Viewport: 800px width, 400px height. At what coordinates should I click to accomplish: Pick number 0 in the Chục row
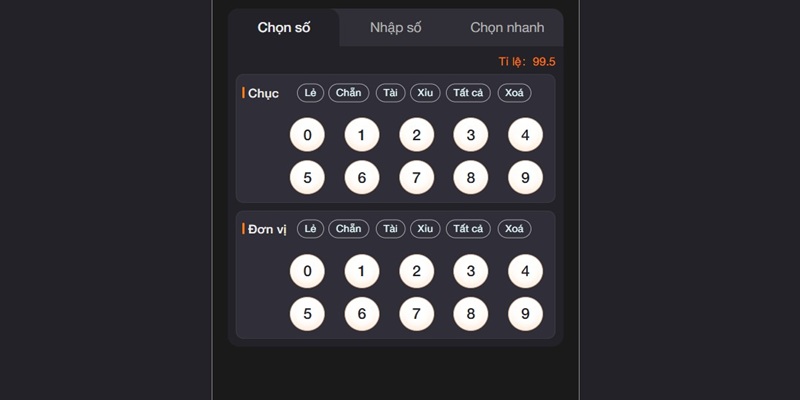click(307, 135)
